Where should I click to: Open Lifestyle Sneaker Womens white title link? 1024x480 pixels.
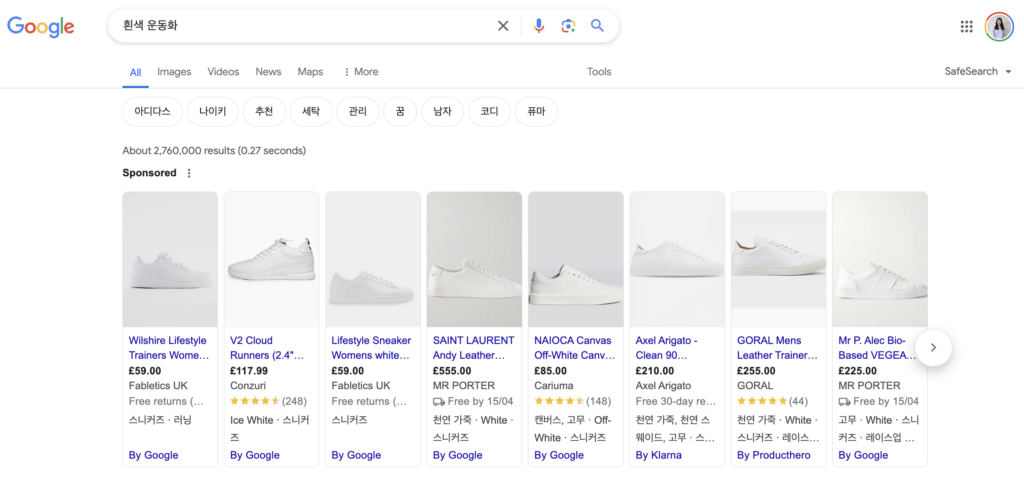[371, 348]
